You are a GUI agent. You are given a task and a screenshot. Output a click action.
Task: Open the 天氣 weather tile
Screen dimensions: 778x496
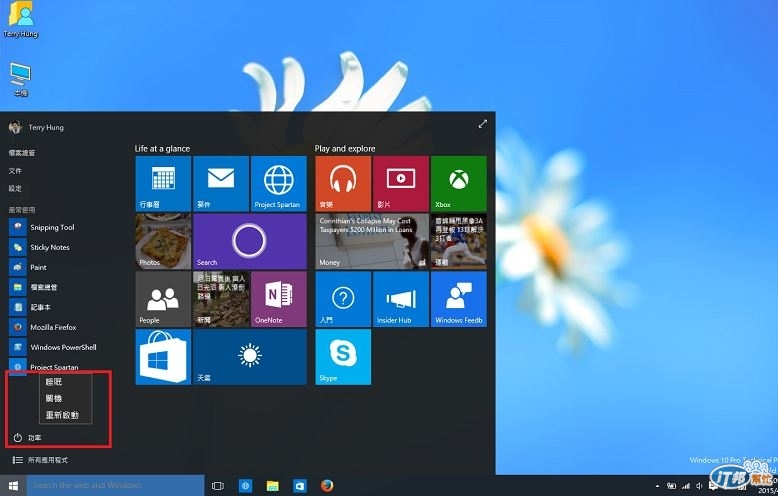[250, 357]
